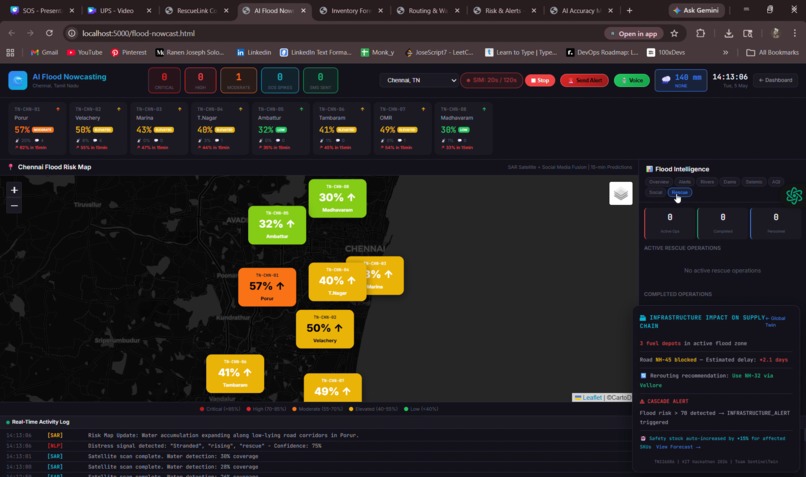Reload the browser page
Screen dimensions: 806x477
click(49, 33)
